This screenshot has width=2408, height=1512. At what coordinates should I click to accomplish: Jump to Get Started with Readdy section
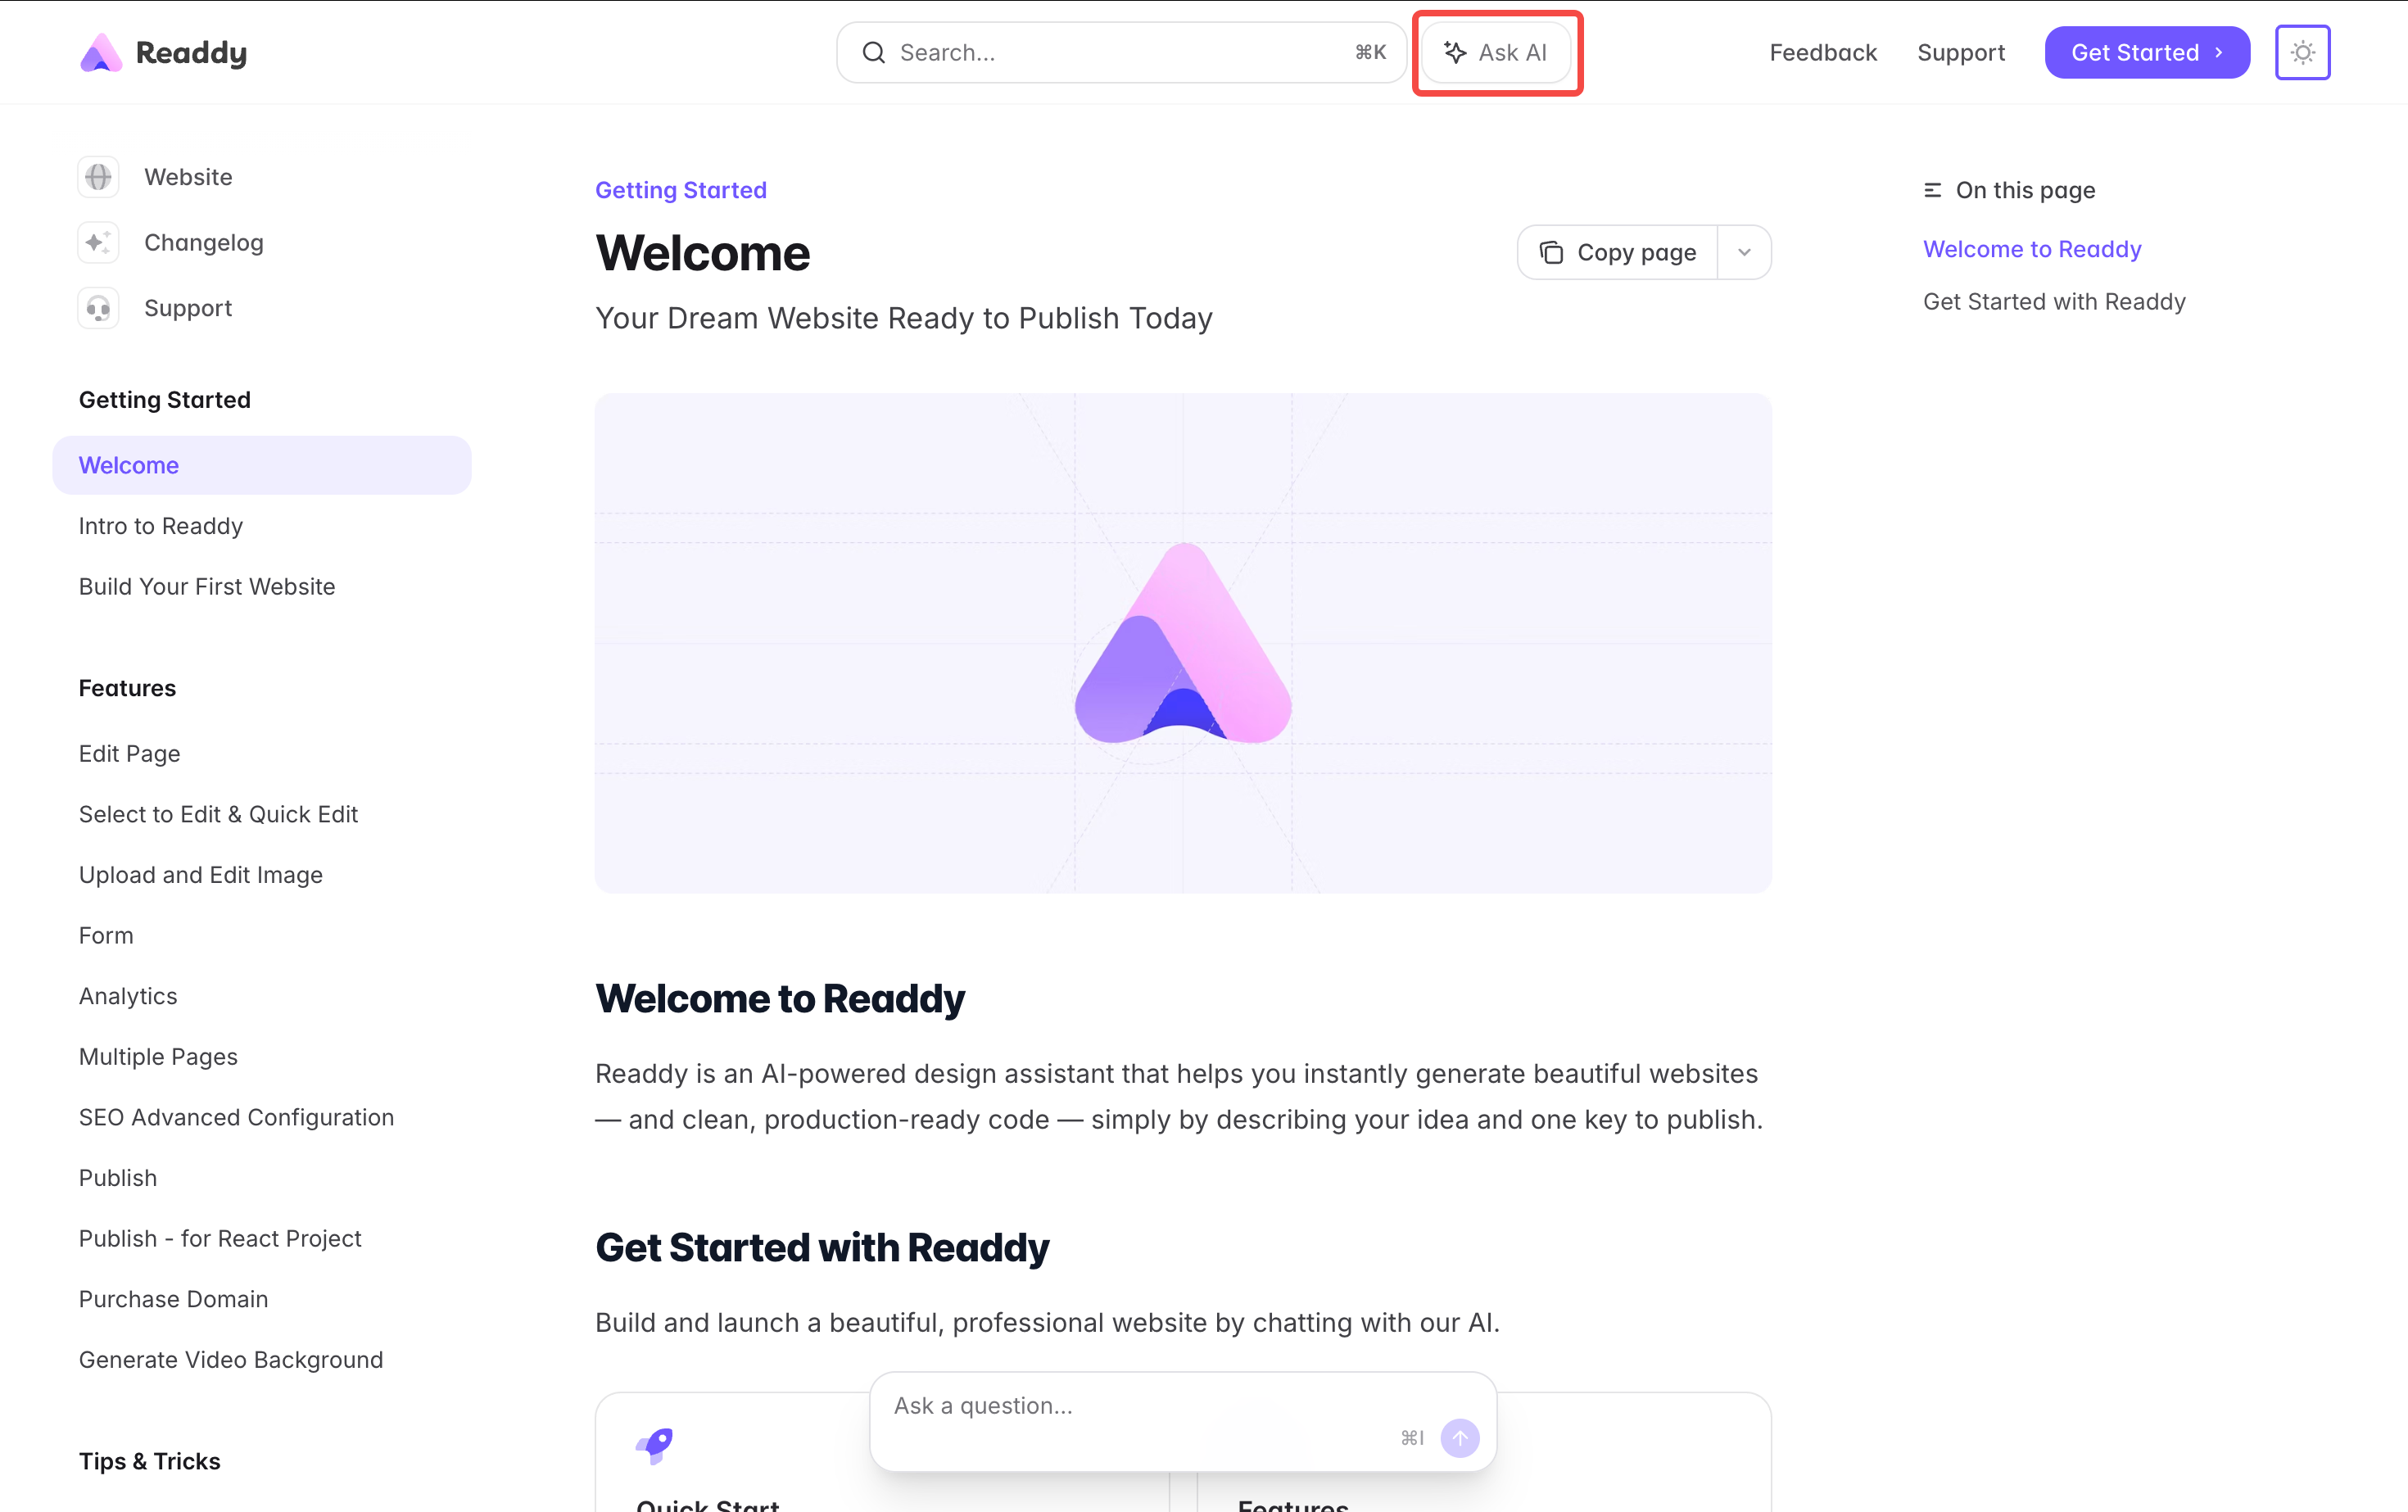[x=2053, y=301]
